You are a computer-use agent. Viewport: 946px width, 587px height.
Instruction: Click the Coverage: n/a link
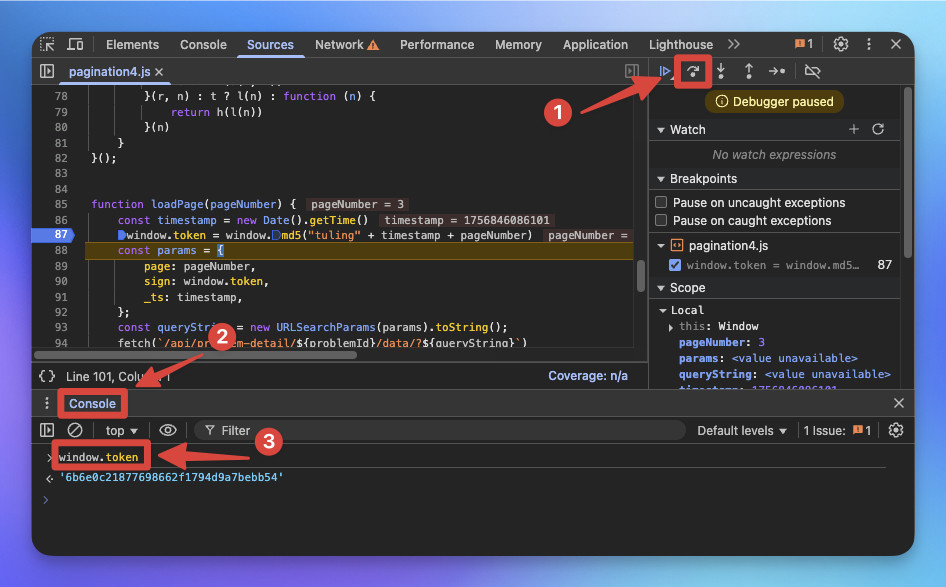click(588, 376)
